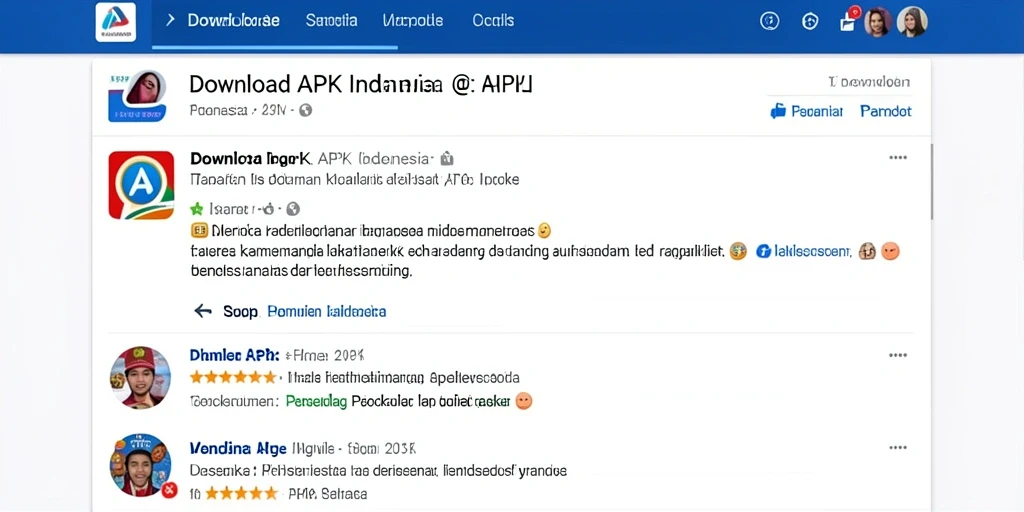Click emoji after Peckular review text

point(524,401)
